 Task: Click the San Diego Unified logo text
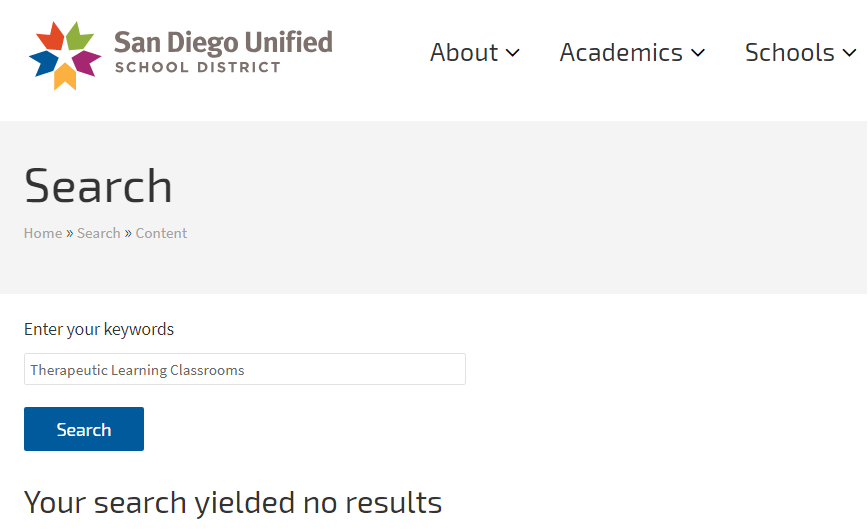pos(222,43)
